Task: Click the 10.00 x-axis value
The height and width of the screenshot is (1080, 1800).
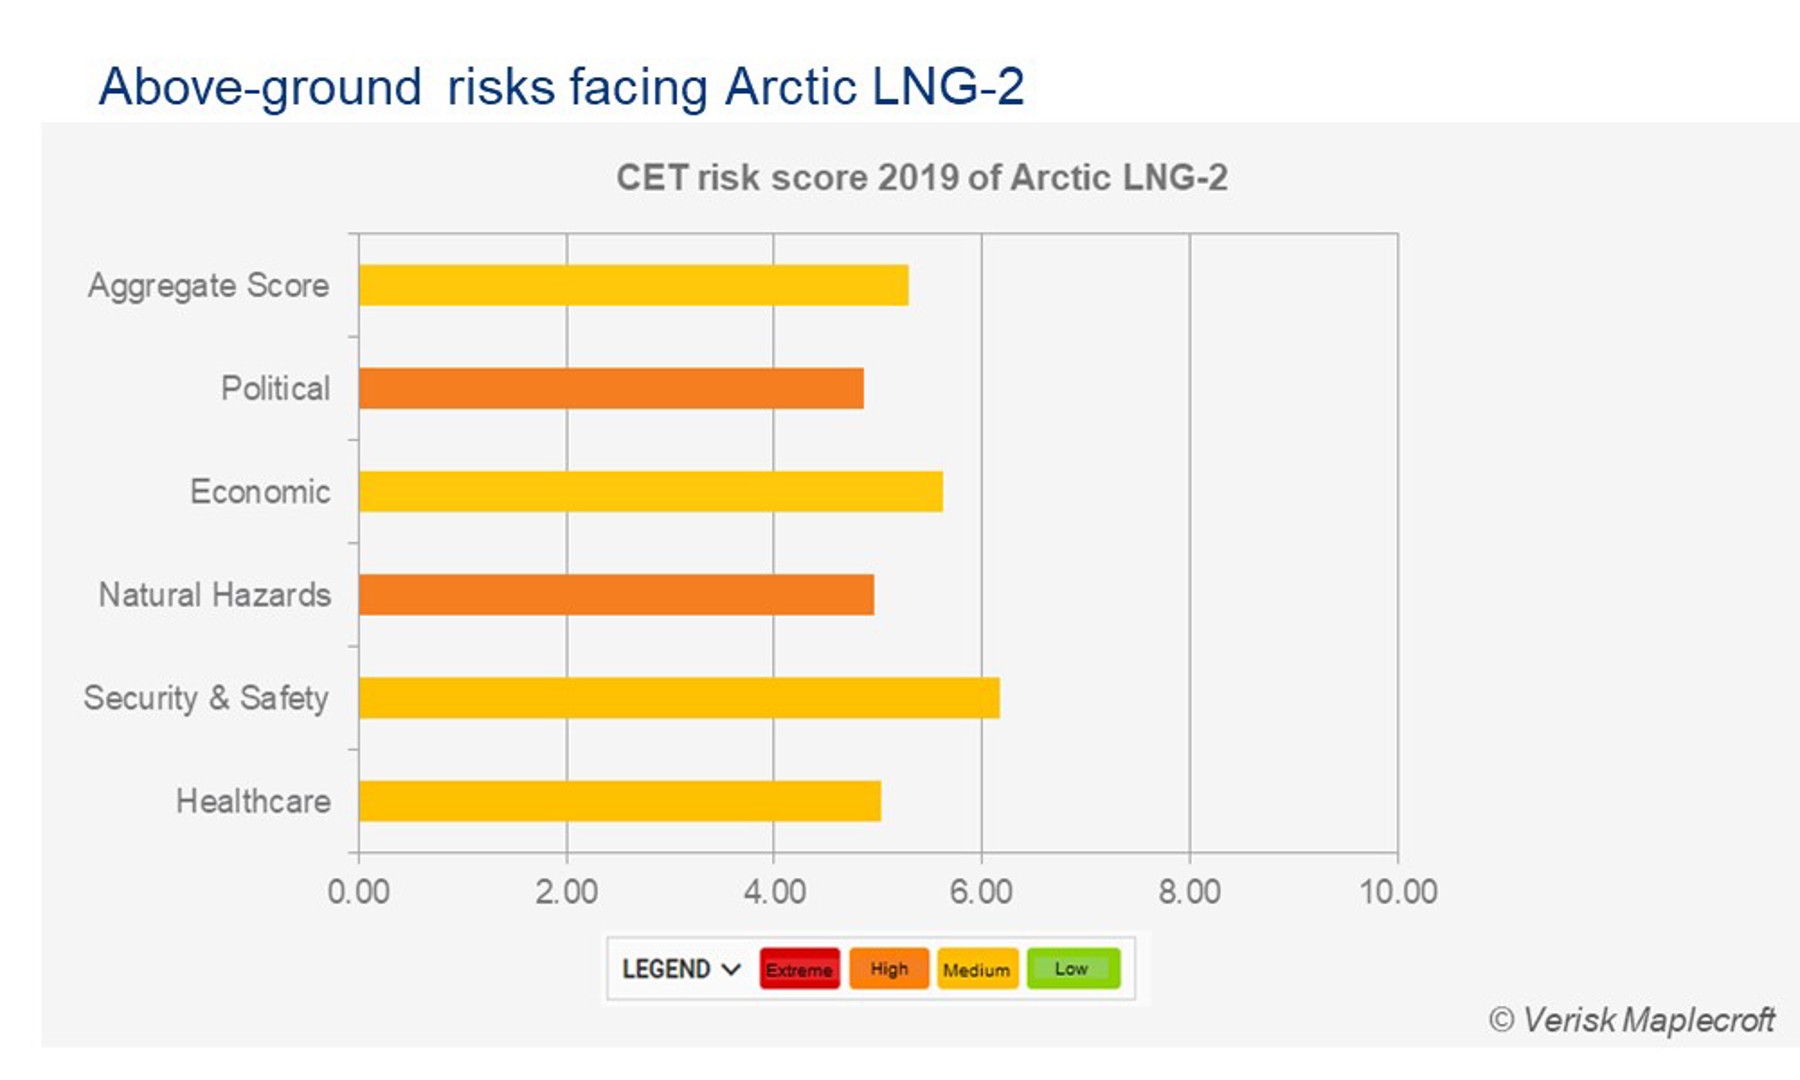Action: point(1397,891)
